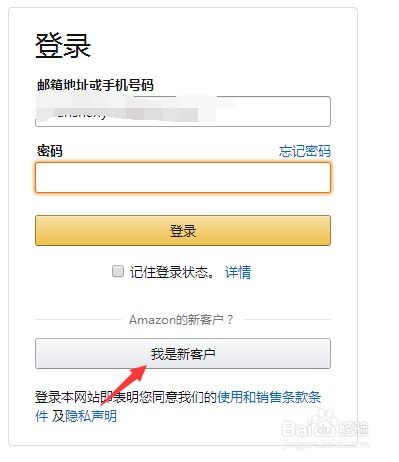Click the 记住登录状态 label text
The image size is (399, 462).
172,272
